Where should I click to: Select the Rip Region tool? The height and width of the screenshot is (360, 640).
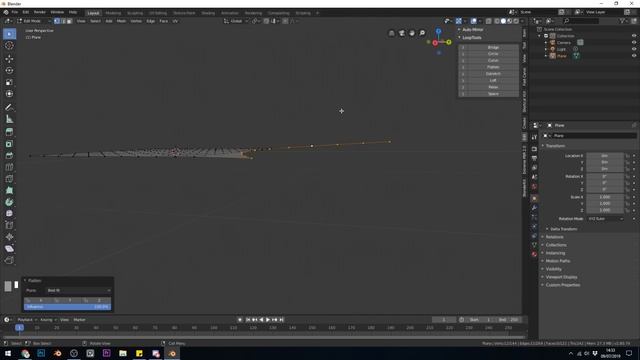[9, 260]
